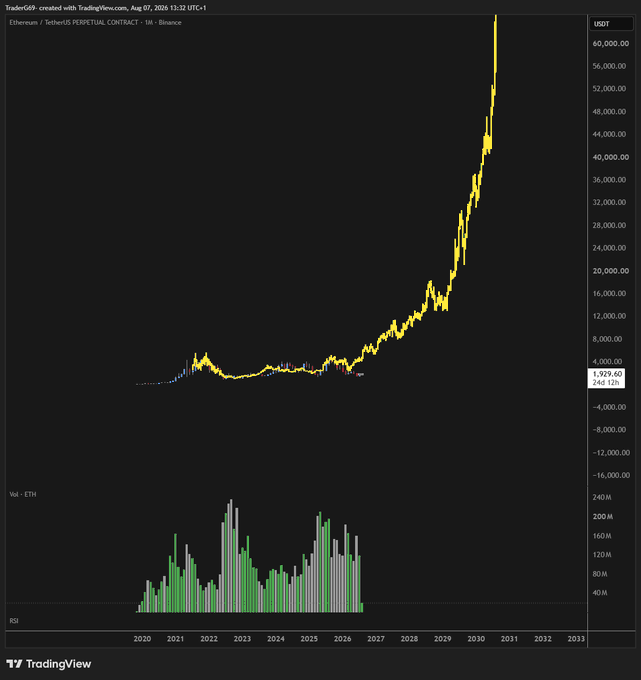Click the negative −4,000.00 price axis label
The height and width of the screenshot is (680, 641).
click(609, 407)
